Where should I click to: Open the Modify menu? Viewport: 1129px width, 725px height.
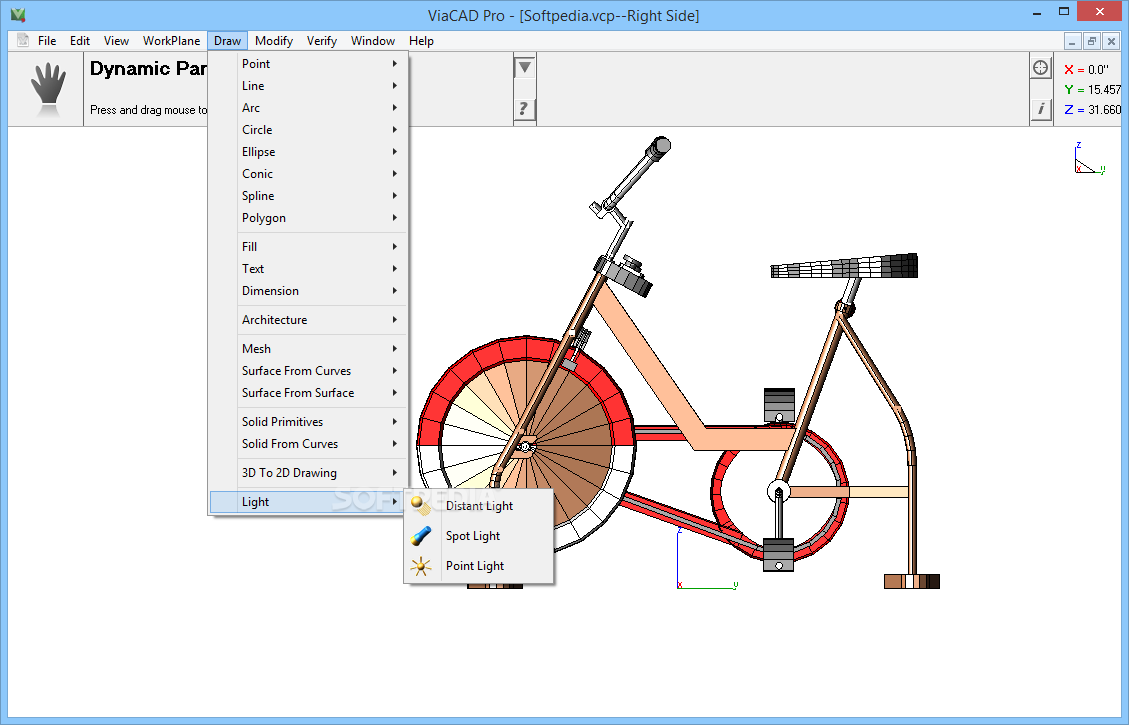274,41
